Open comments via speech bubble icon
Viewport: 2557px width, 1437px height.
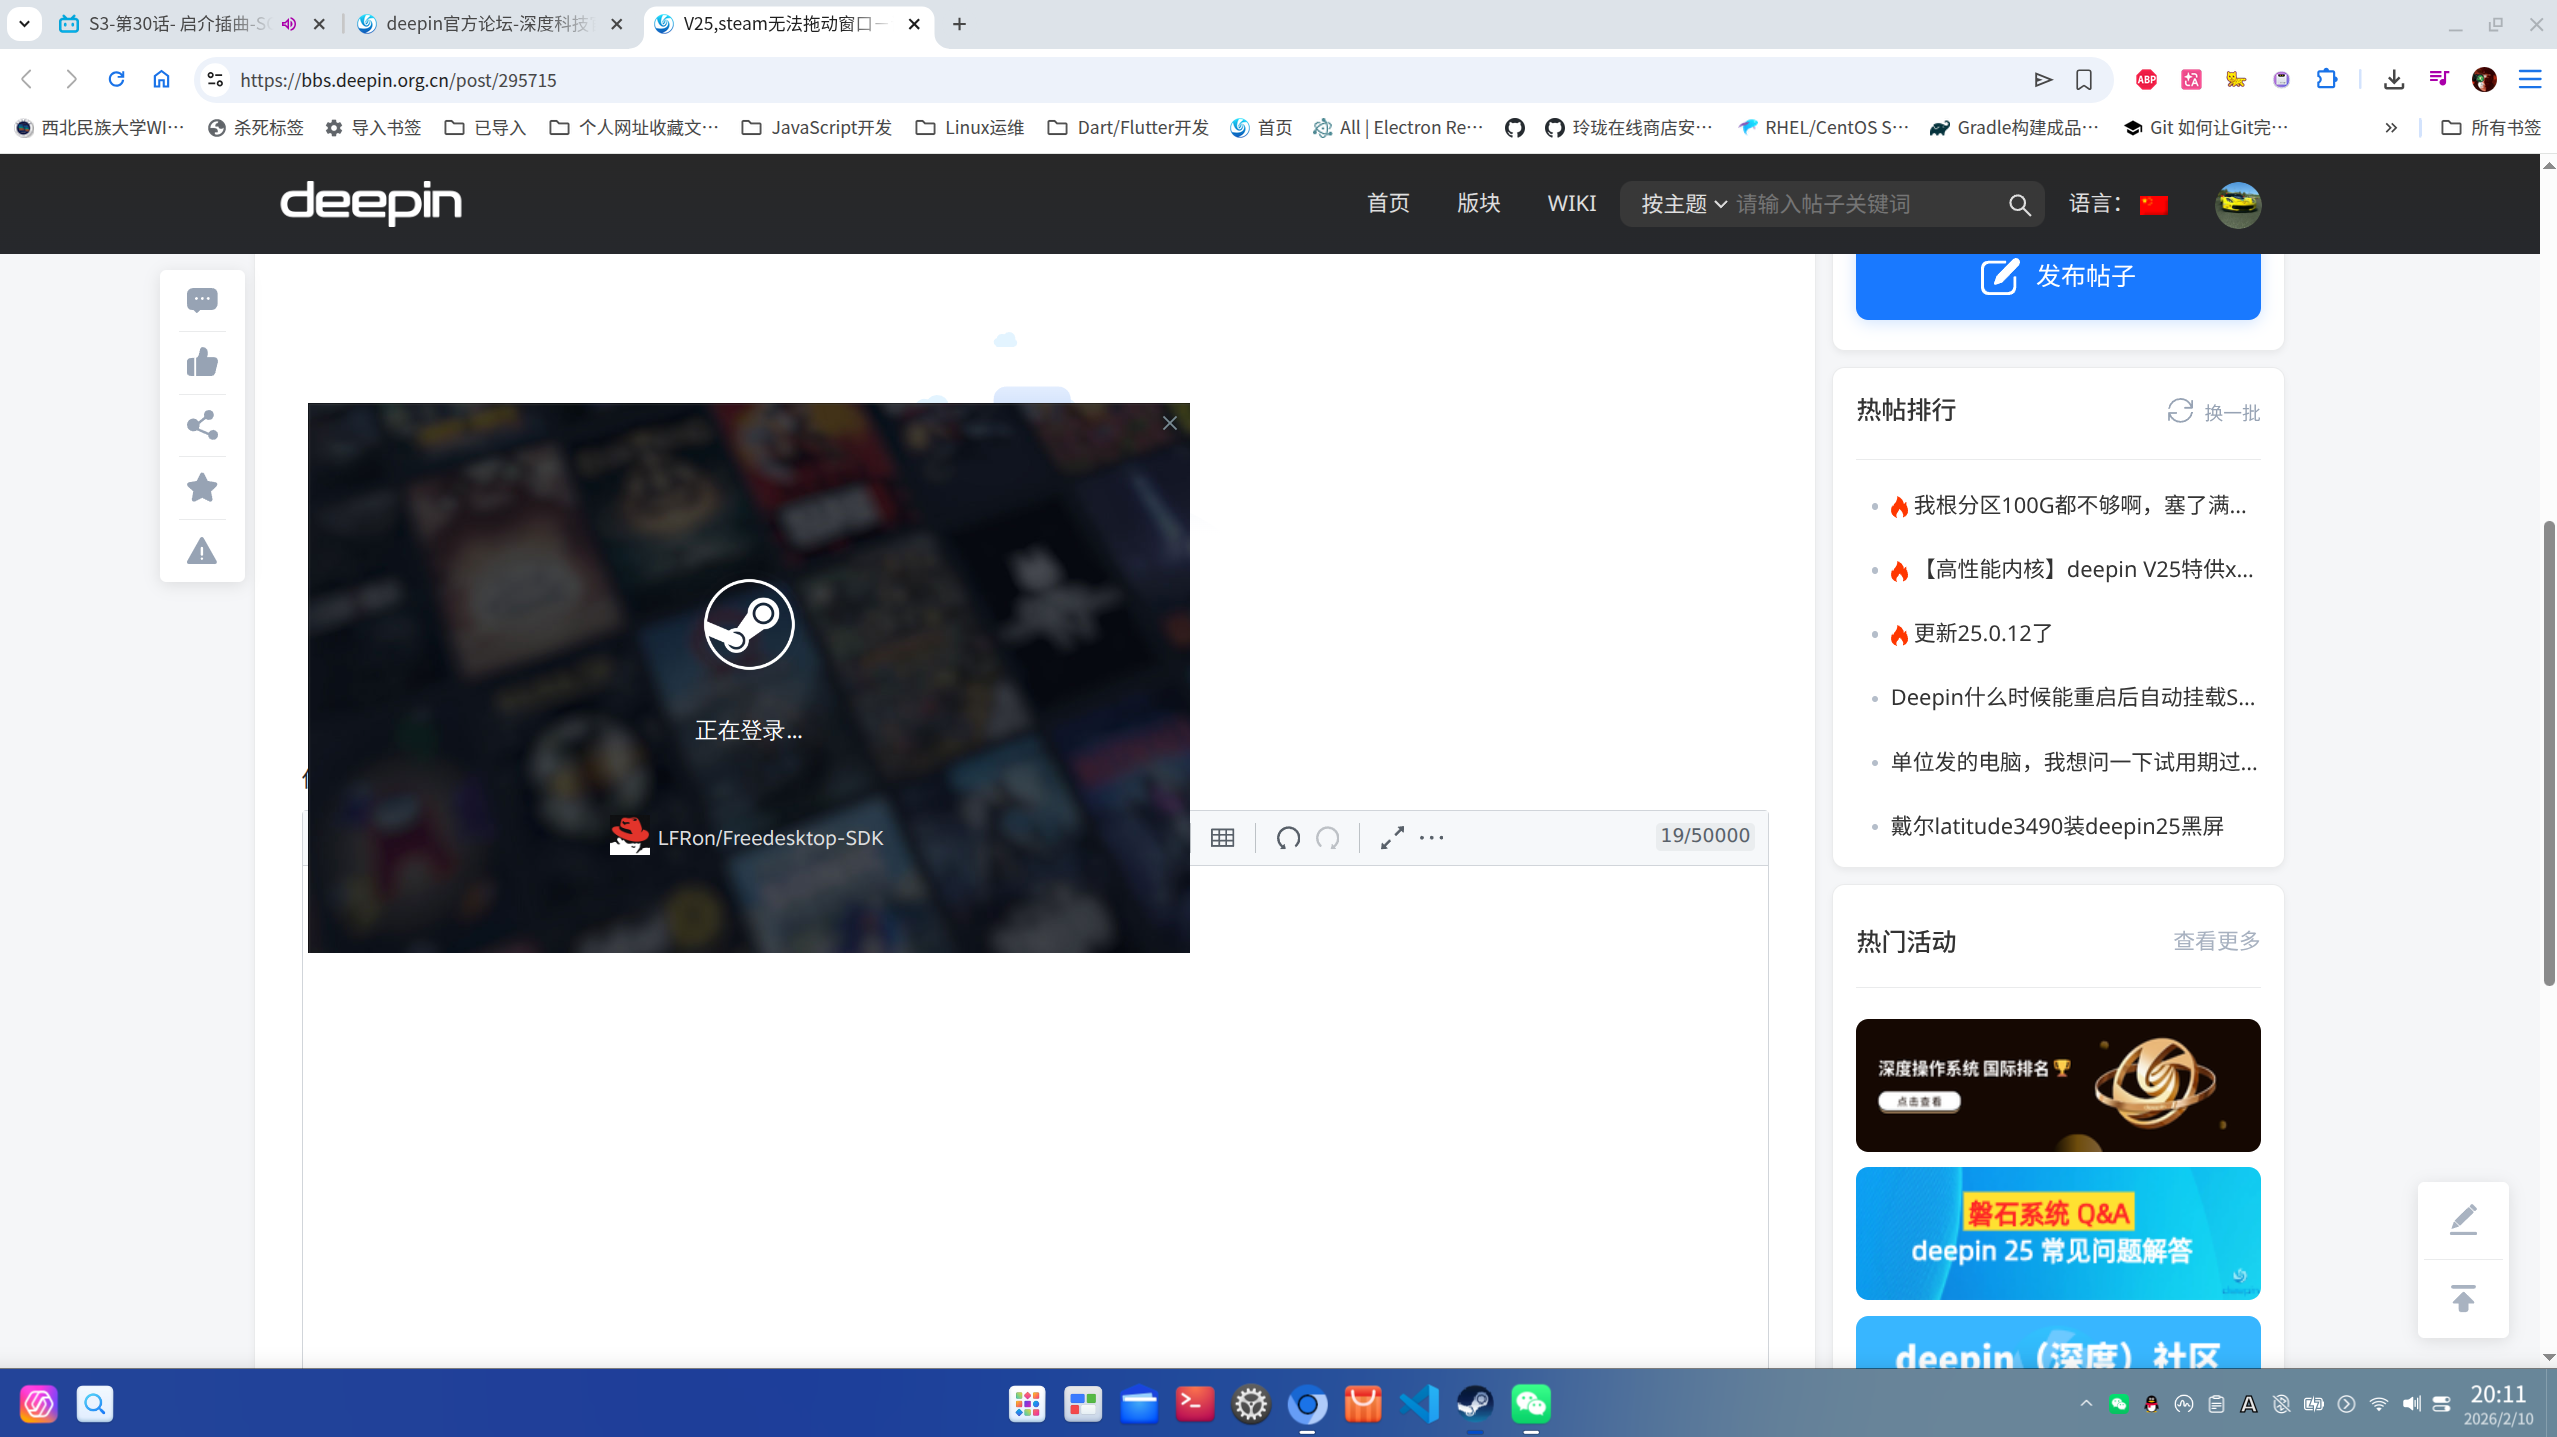[202, 300]
